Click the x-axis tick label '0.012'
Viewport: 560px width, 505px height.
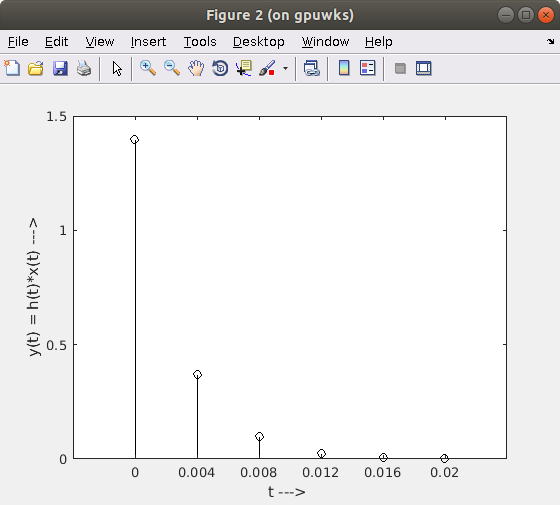coord(320,472)
